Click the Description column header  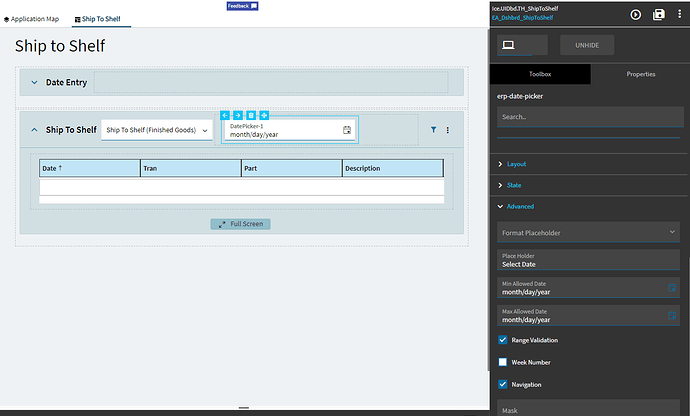pos(393,168)
